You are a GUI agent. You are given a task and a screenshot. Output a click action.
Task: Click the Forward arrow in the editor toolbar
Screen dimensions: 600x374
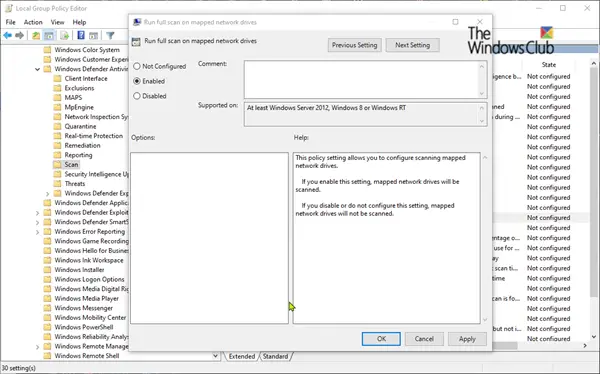coord(20,36)
